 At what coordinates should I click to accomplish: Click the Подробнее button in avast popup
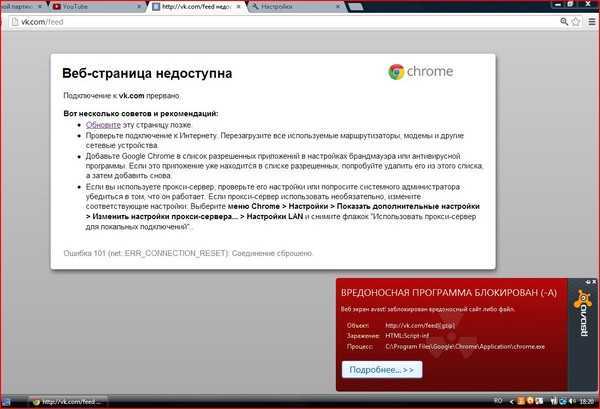tap(382, 370)
